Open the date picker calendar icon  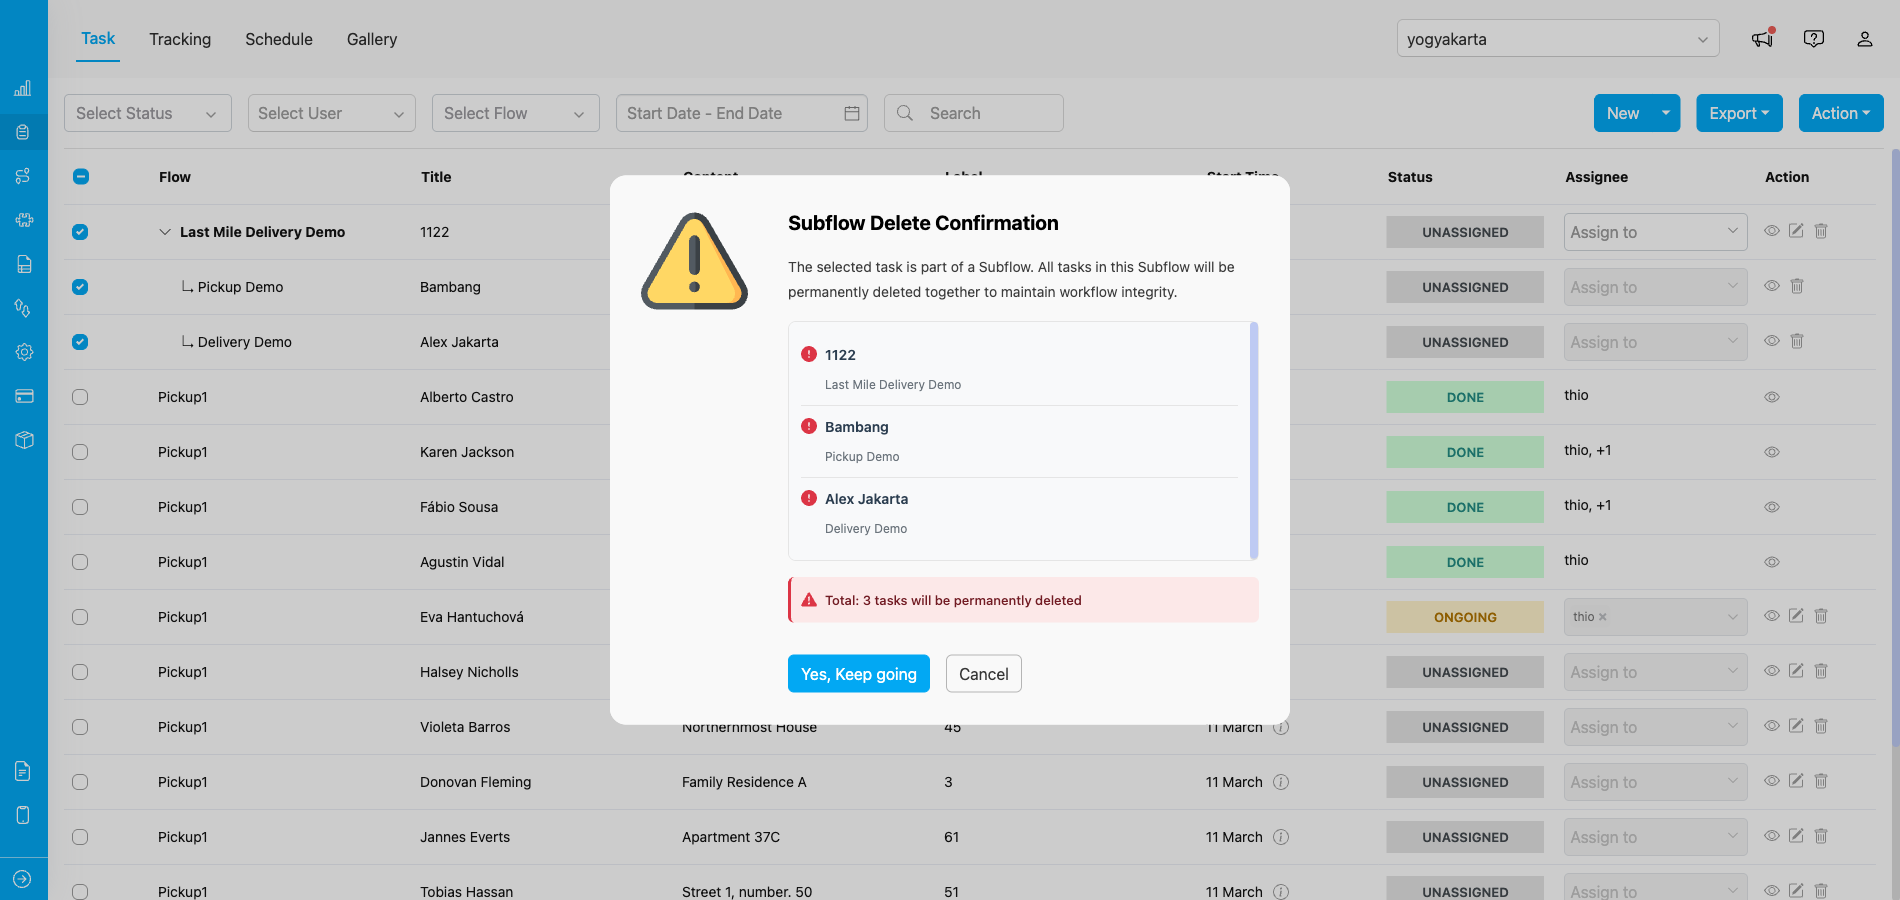(x=852, y=113)
